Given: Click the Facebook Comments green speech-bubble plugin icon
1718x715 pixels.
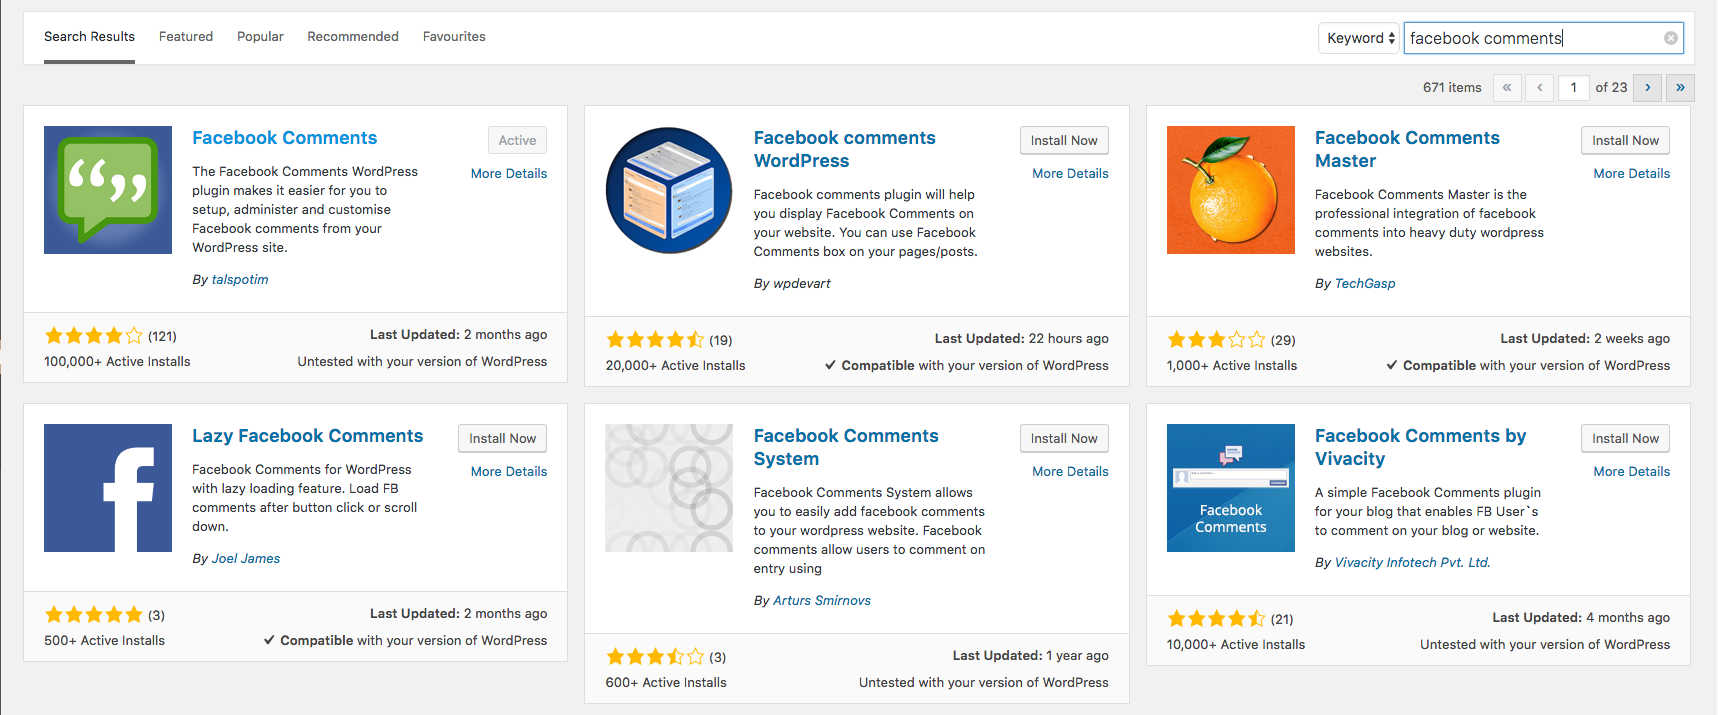Looking at the screenshot, I should (x=108, y=190).
